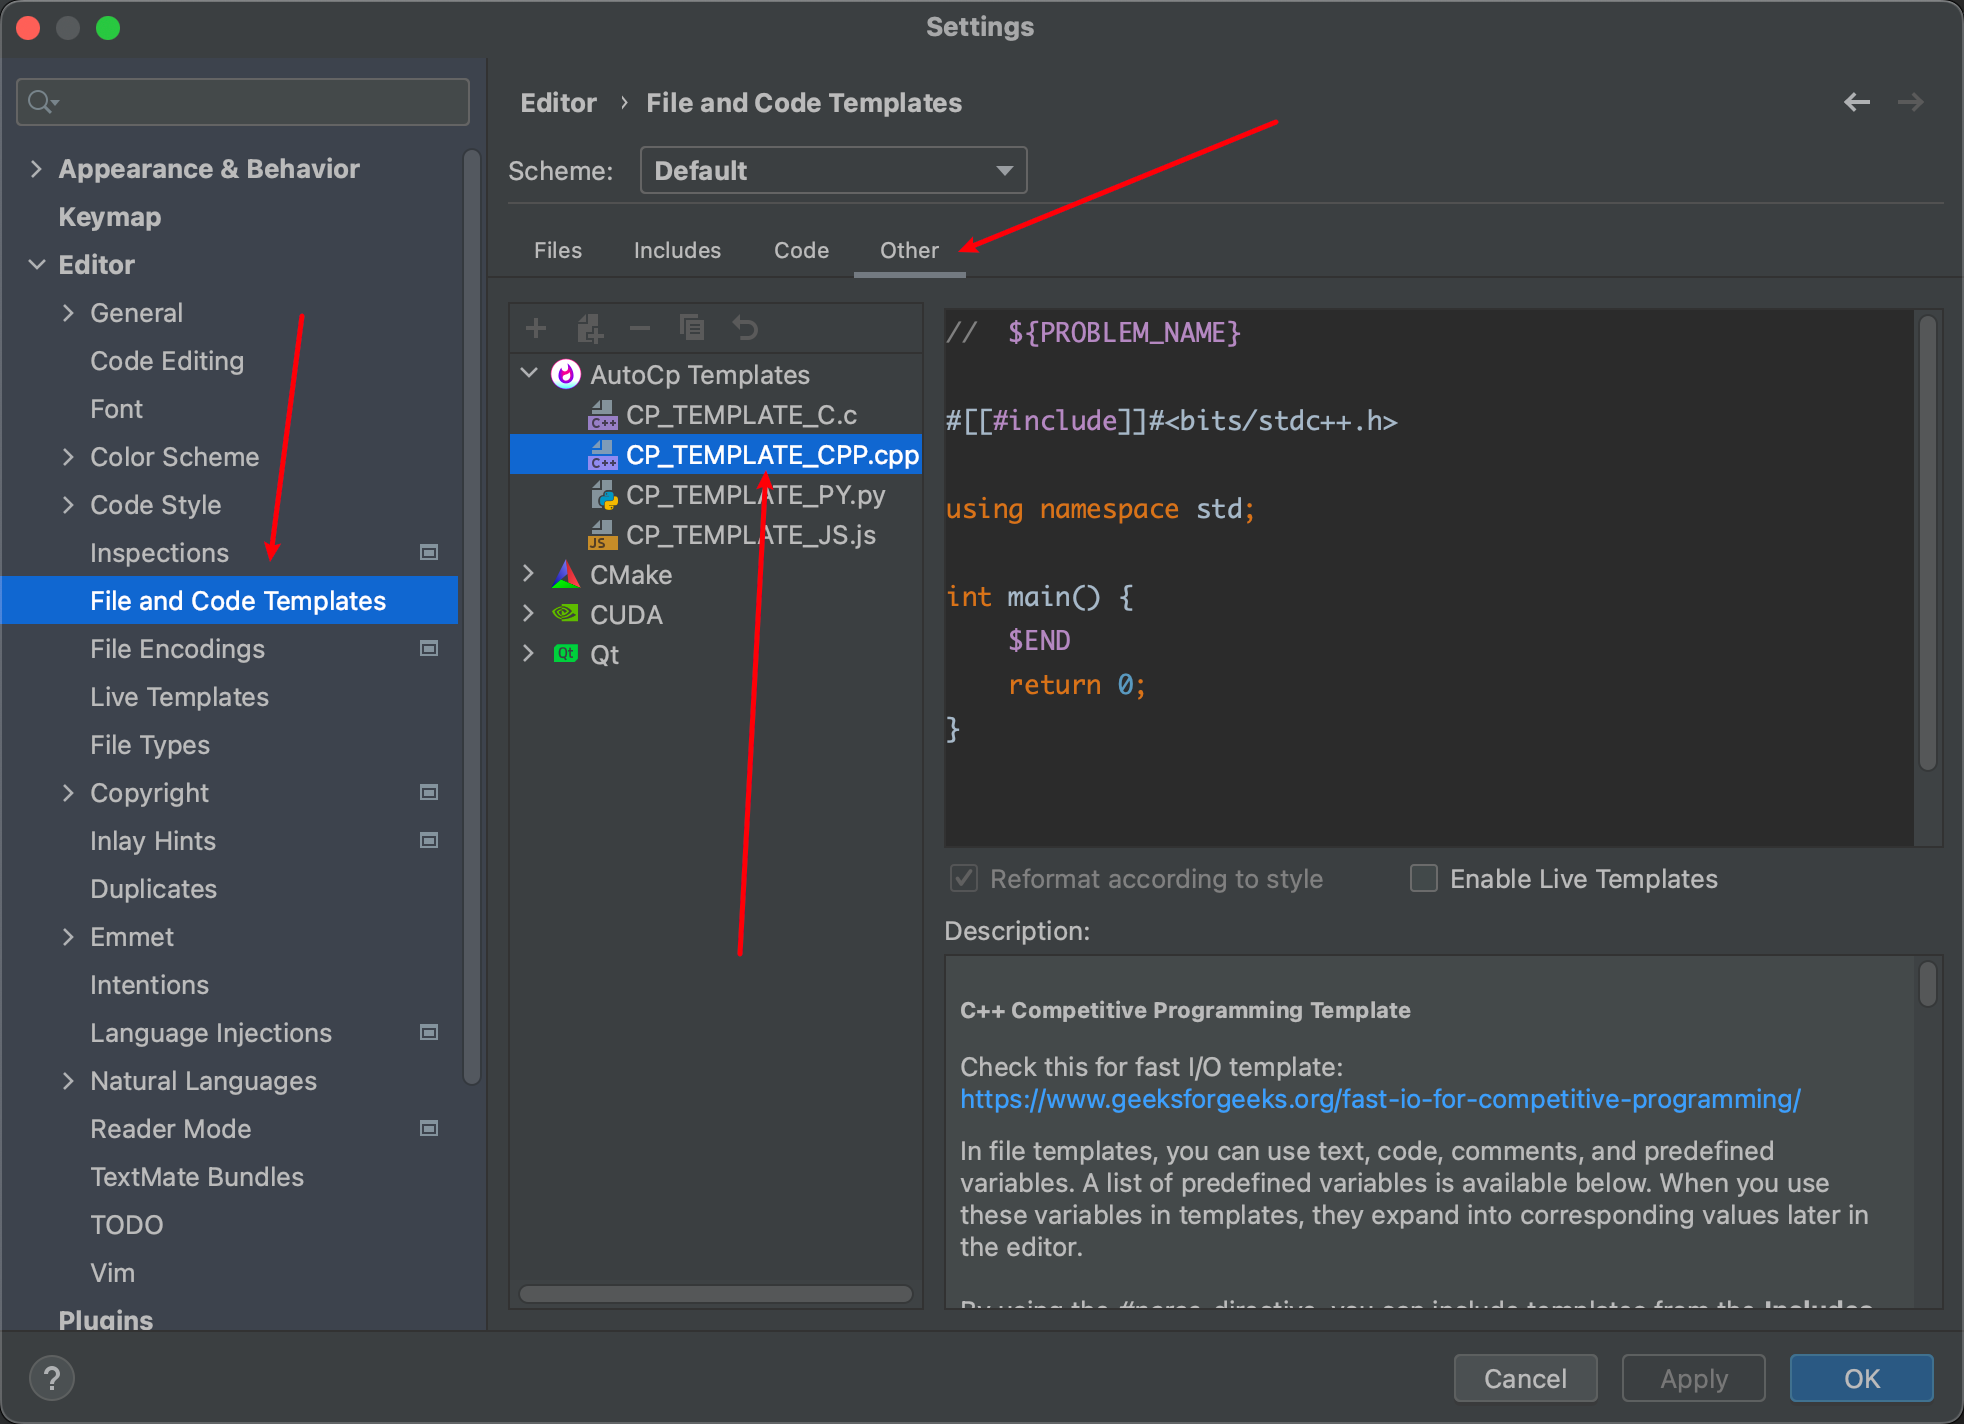Click the Reset to Original Template icon
The height and width of the screenshot is (1424, 1964).
pos(745,328)
